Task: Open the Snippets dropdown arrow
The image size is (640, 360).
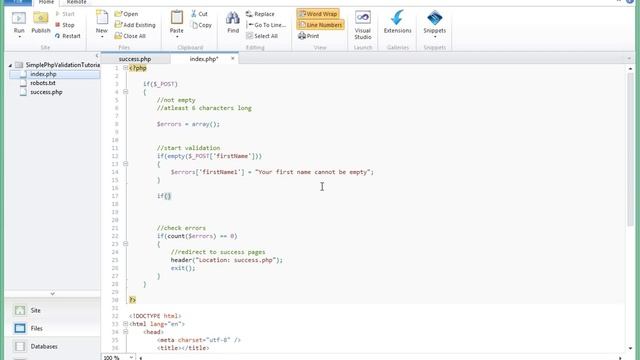Action: tap(435, 37)
